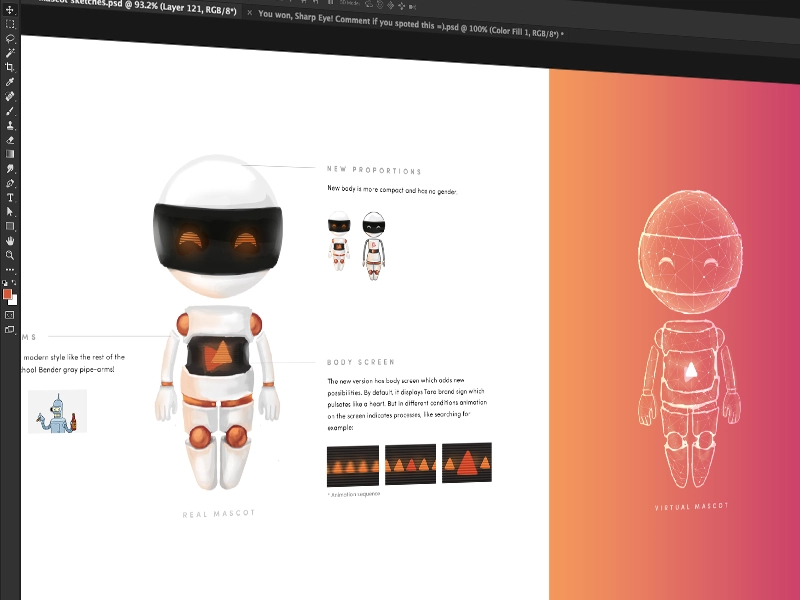Reset to default foreground and background colors

(x=5, y=282)
